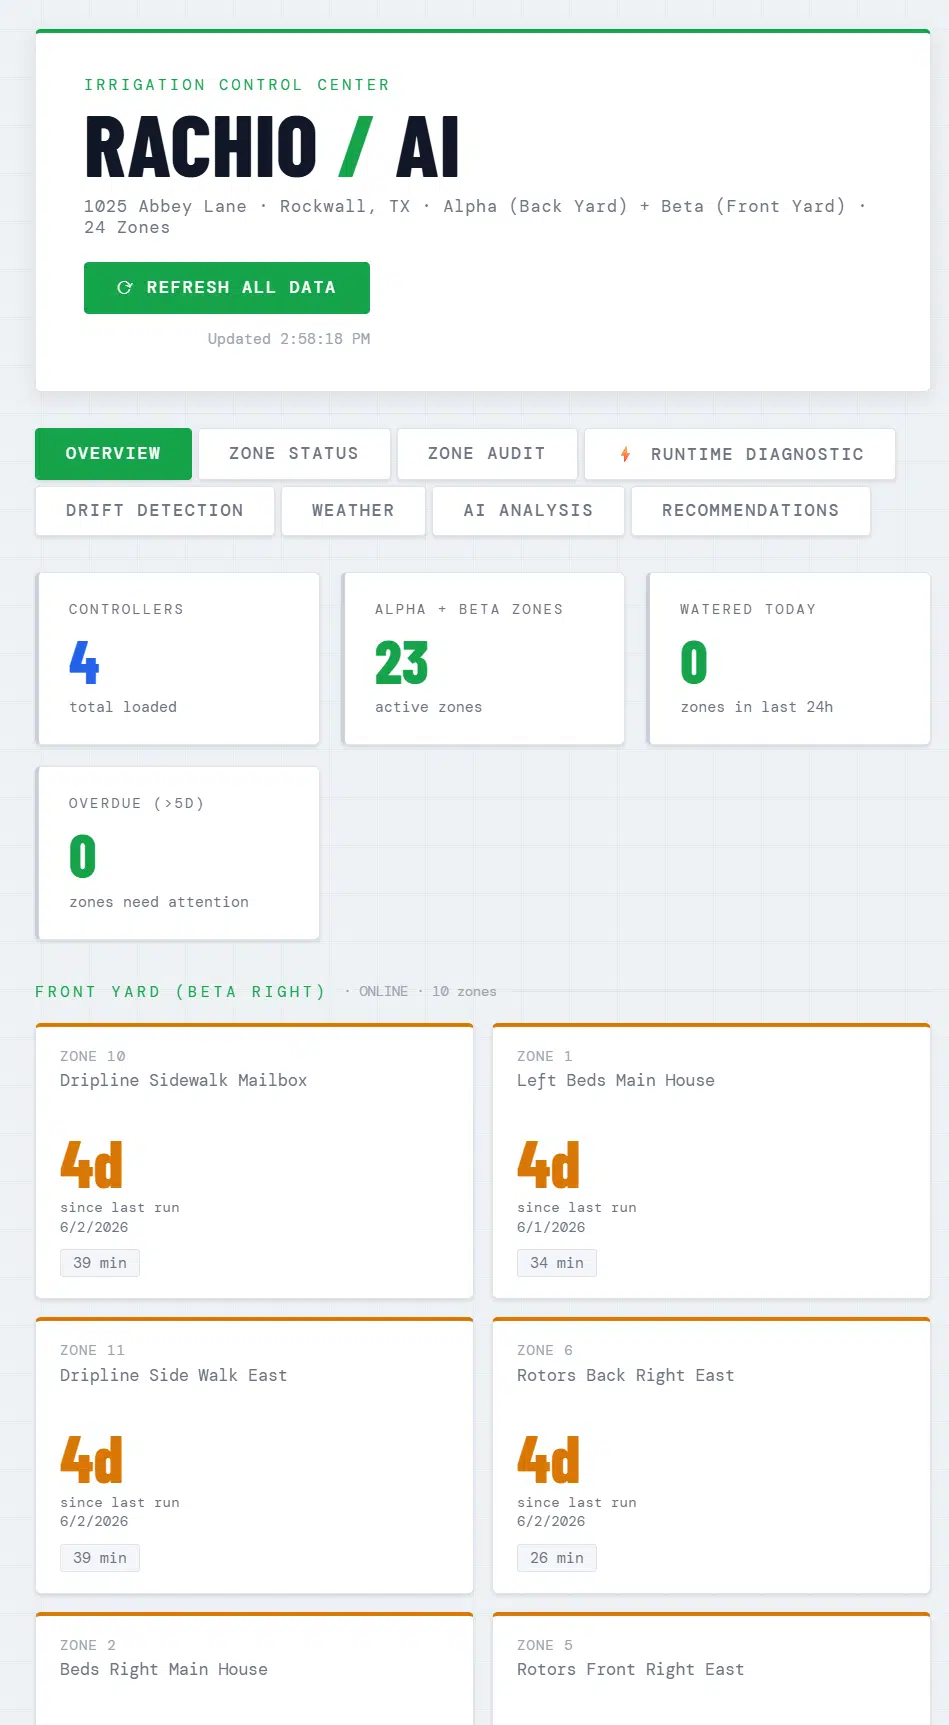This screenshot has height=1725, width=949.
Task: Click the 6/1/2026 date on Zone 1
Action: point(551,1227)
